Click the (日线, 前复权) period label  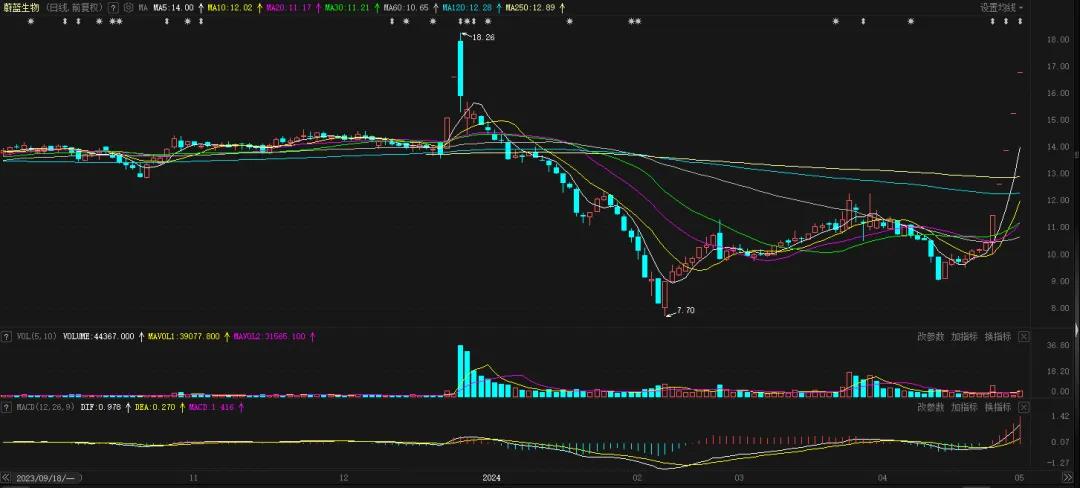pyautogui.click(x=75, y=8)
